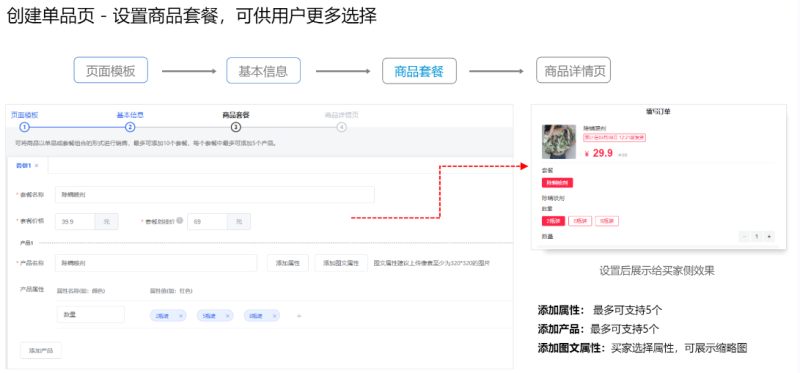Focus the 套餐名称 input field
800x373 pixels.
point(215,194)
